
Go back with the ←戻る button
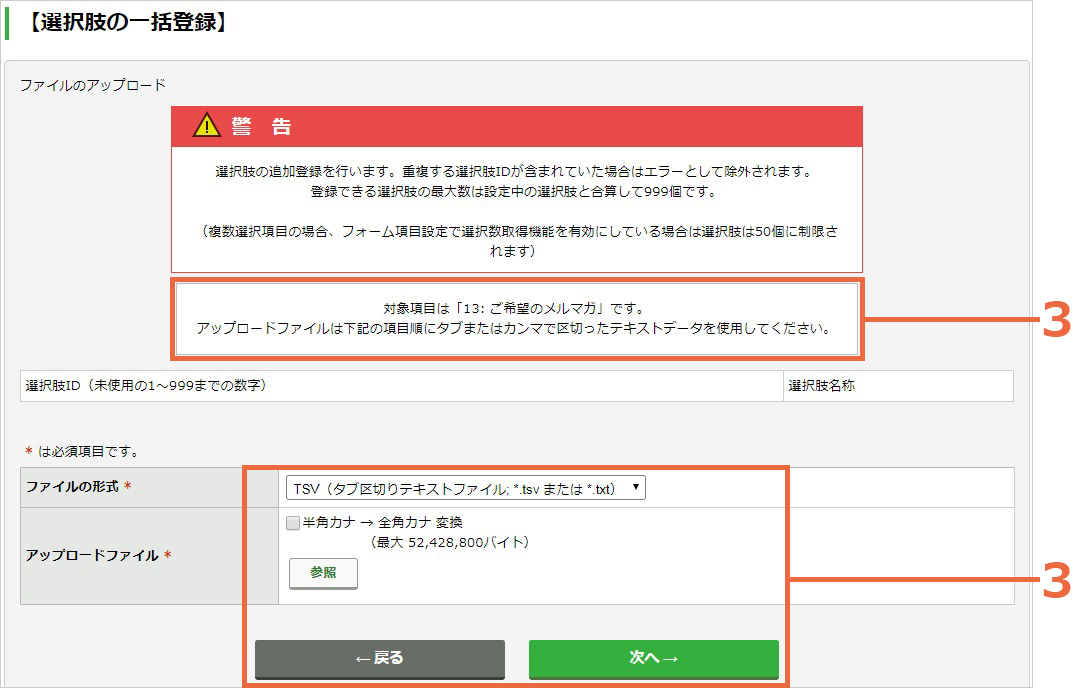pyautogui.click(x=380, y=659)
